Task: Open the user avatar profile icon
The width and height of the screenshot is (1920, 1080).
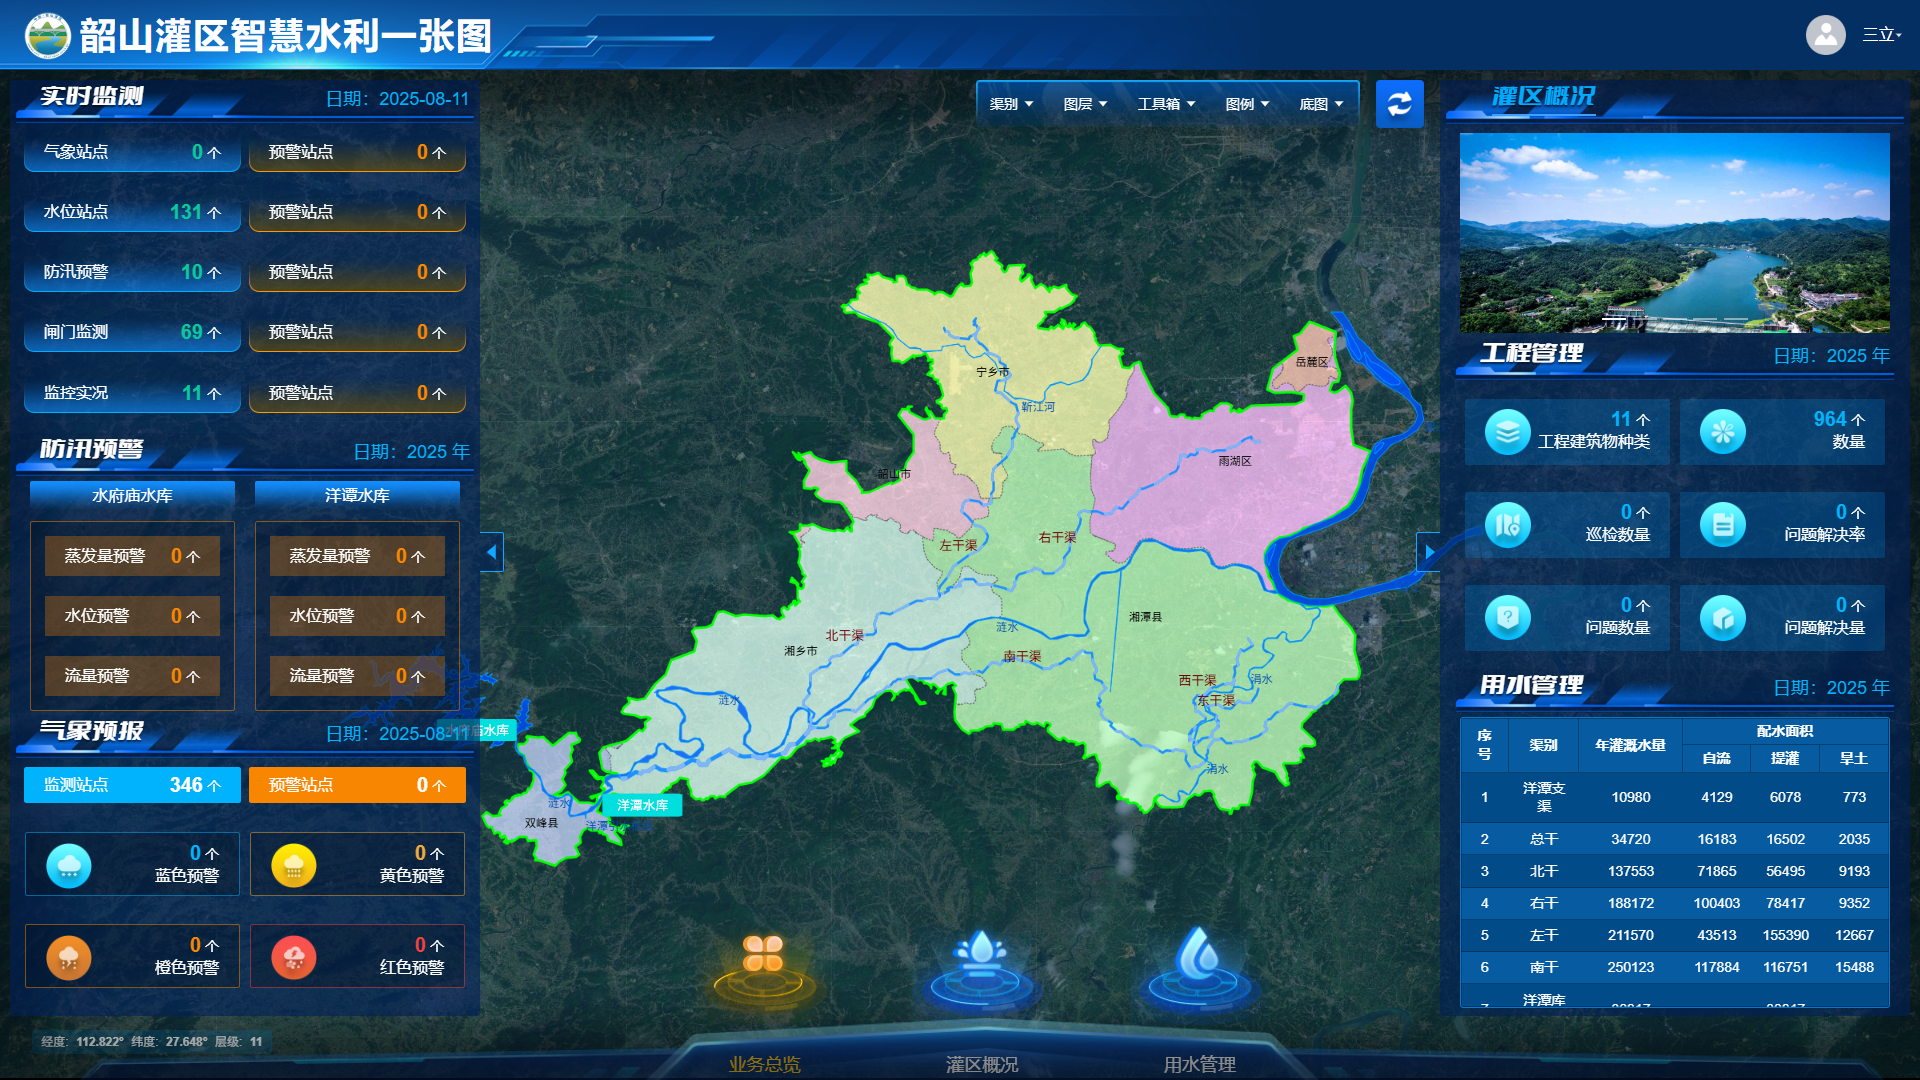Action: pyautogui.click(x=1825, y=35)
